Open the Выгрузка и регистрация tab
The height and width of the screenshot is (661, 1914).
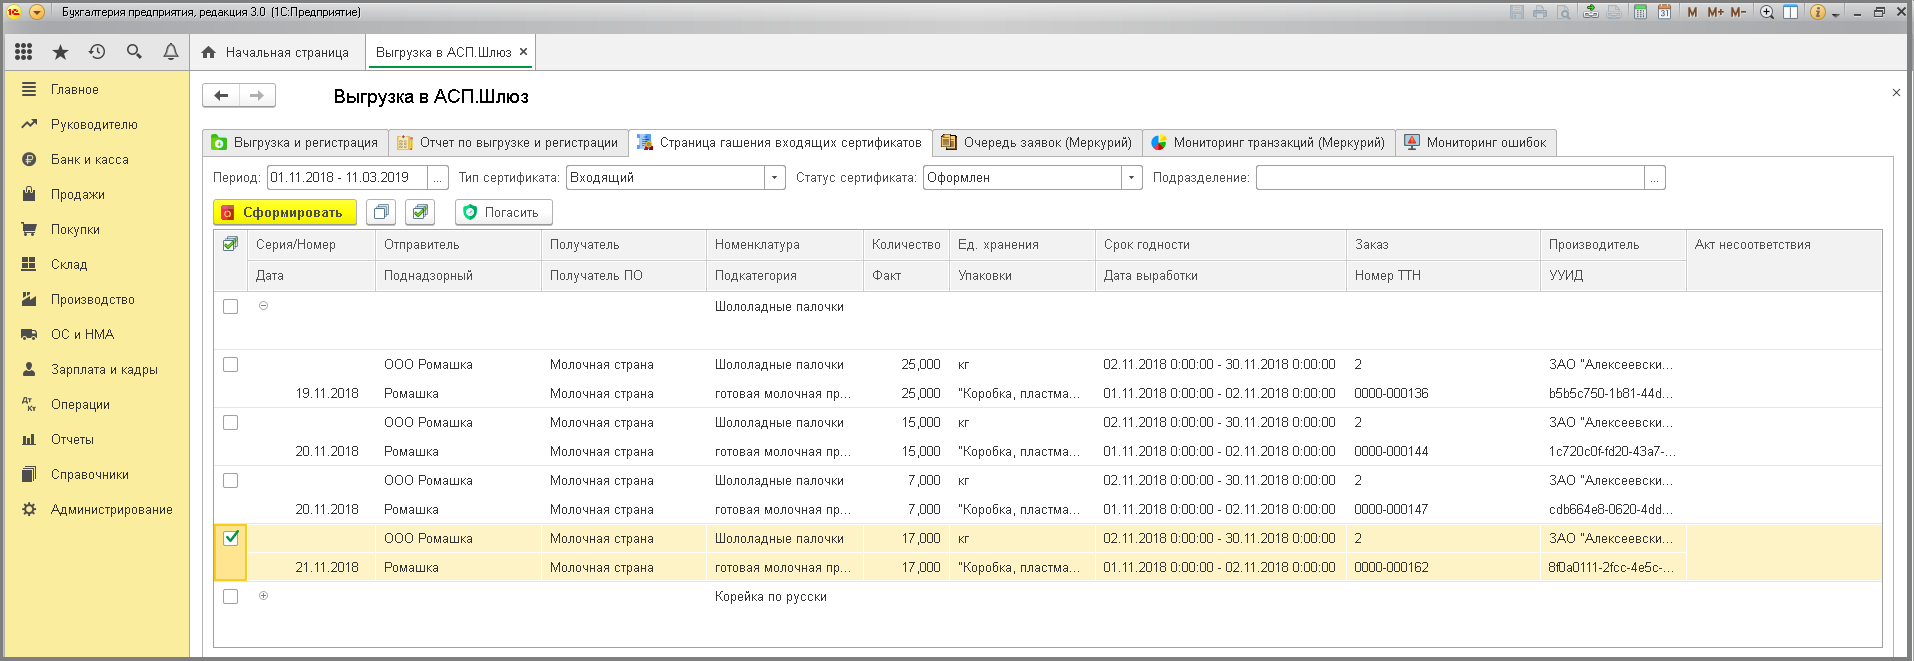point(296,143)
